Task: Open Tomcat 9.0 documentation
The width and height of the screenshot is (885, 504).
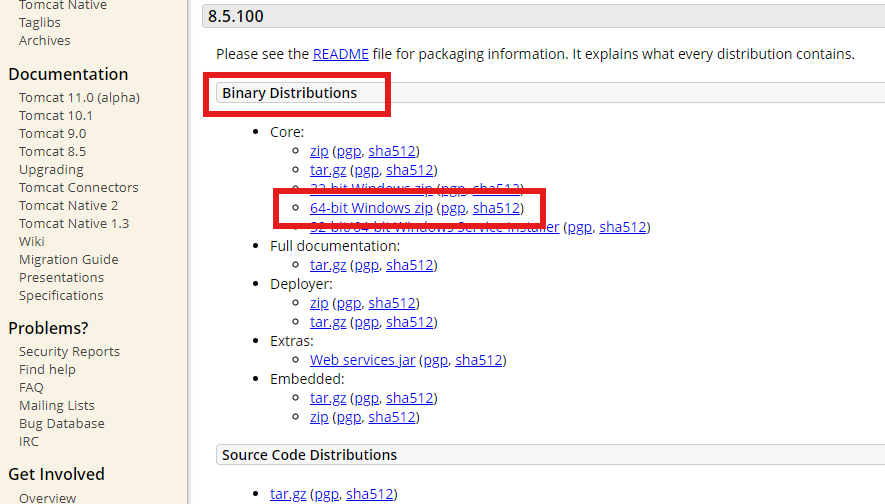Action: [52, 134]
